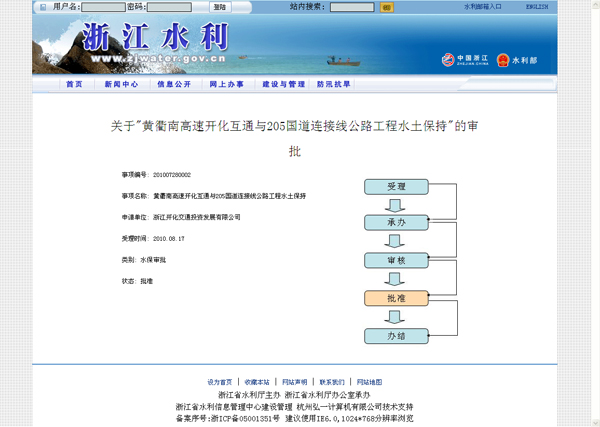Screen dimensions: 600x427
Task: Go to 首页 in navigation bar
Action: click(74, 85)
